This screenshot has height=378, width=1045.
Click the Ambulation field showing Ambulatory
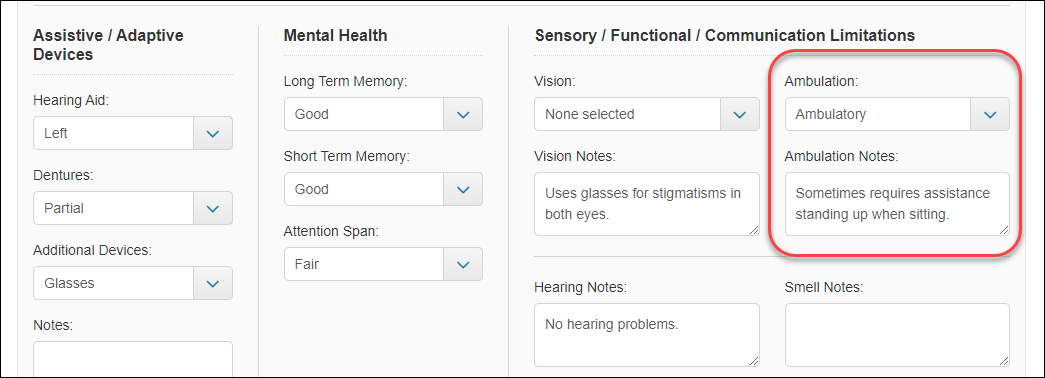pyautogui.click(x=878, y=114)
